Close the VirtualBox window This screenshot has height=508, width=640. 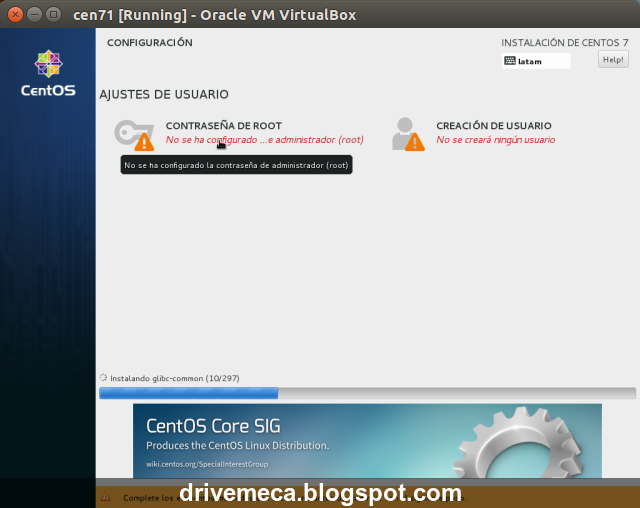click(x=15, y=15)
